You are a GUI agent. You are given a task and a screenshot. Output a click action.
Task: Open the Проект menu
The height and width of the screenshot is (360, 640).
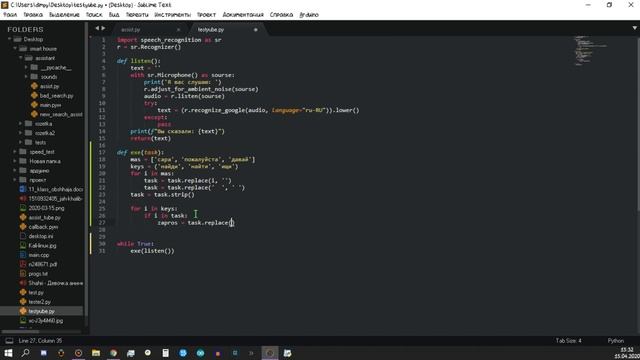tap(206, 15)
